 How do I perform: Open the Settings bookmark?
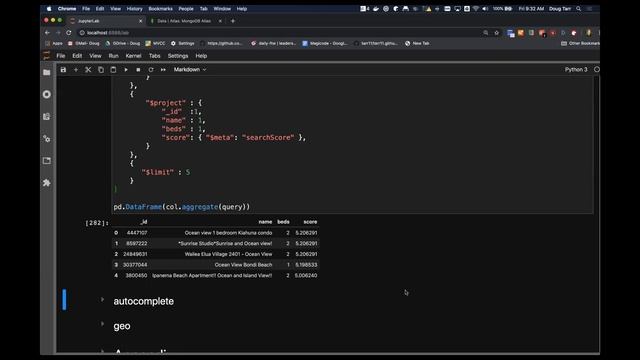[182, 43]
